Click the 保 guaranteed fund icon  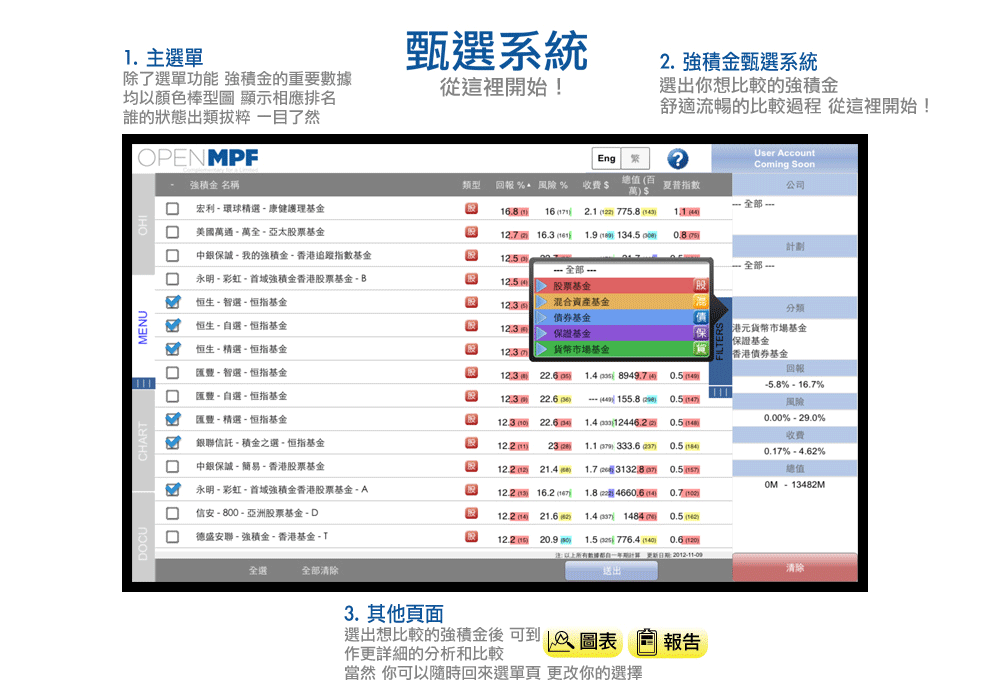pyautogui.click(x=701, y=333)
